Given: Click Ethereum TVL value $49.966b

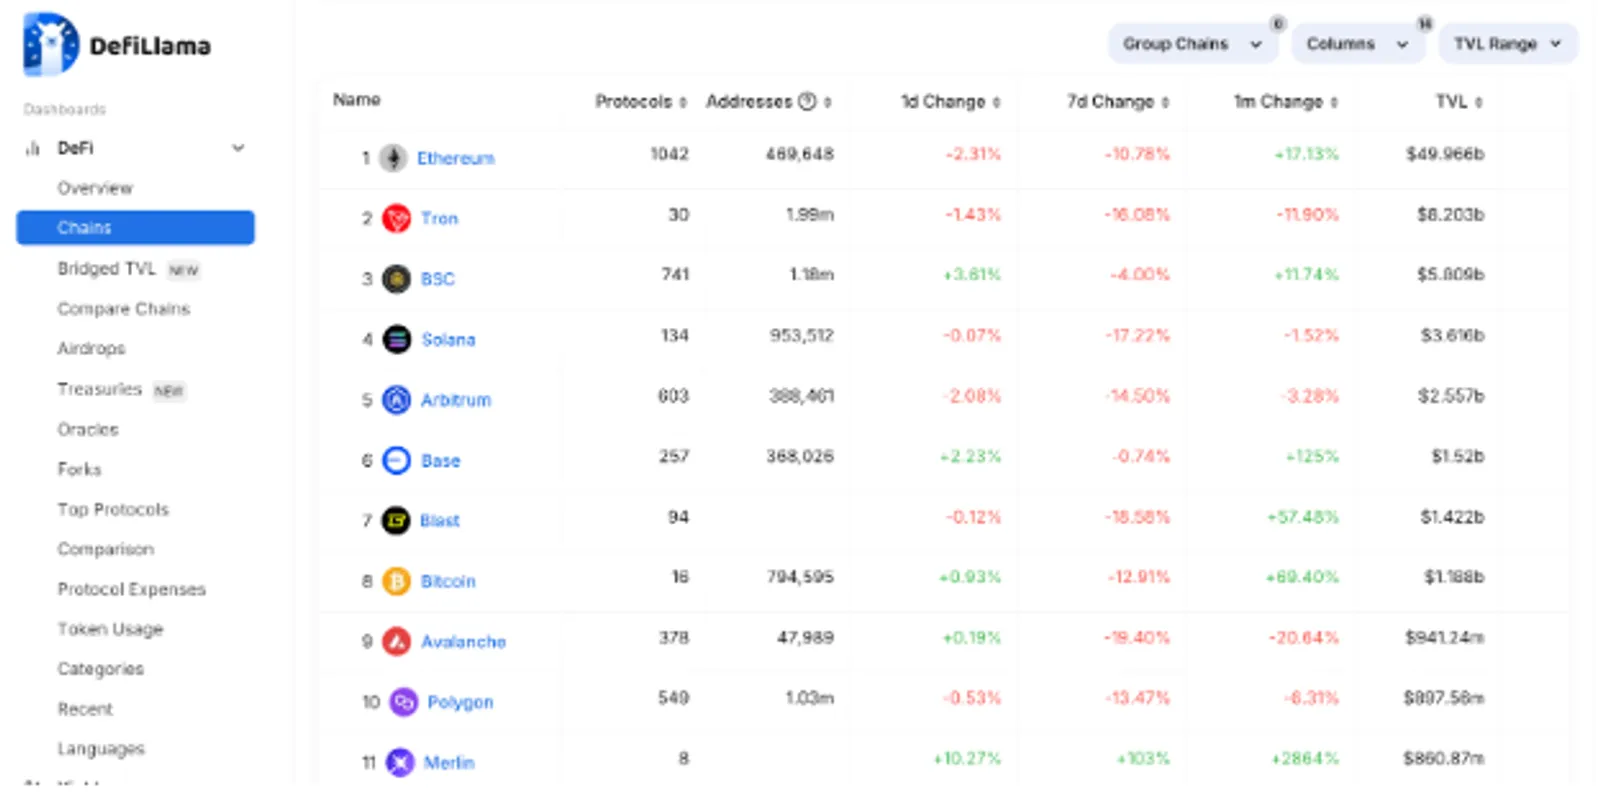Looking at the screenshot, I should click(1445, 154).
